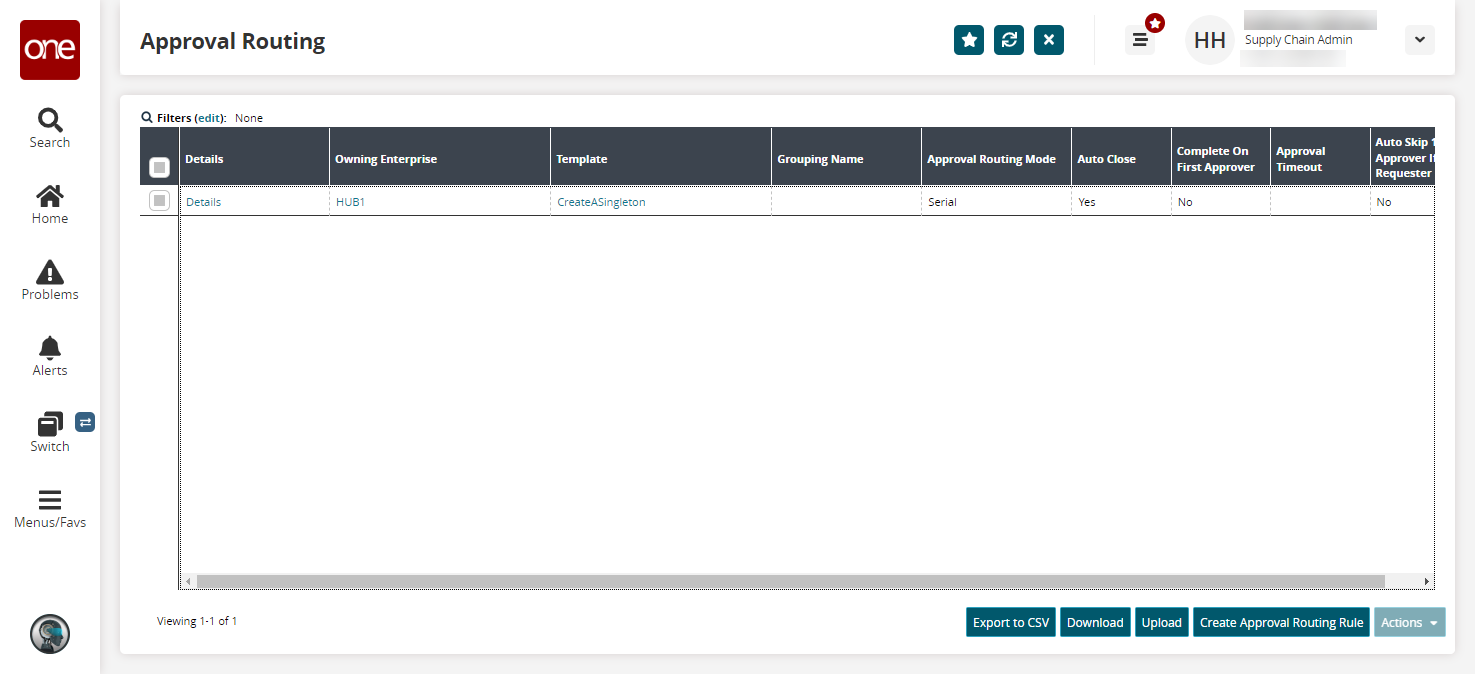The width and height of the screenshot is (1475, 674).
Task: Open the favorites list menu icon
Action: [x=1140, y=40]
